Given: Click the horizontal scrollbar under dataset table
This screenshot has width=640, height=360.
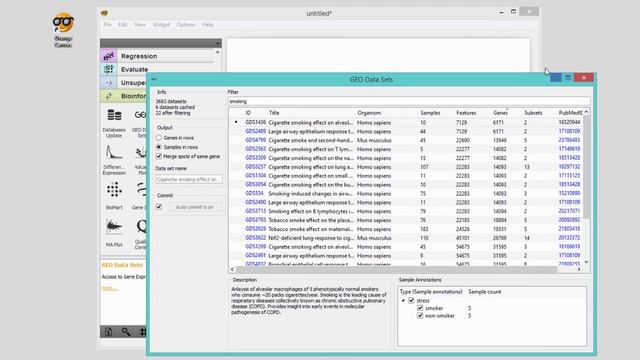Looking at the screenshot, I should click(396, 269).
